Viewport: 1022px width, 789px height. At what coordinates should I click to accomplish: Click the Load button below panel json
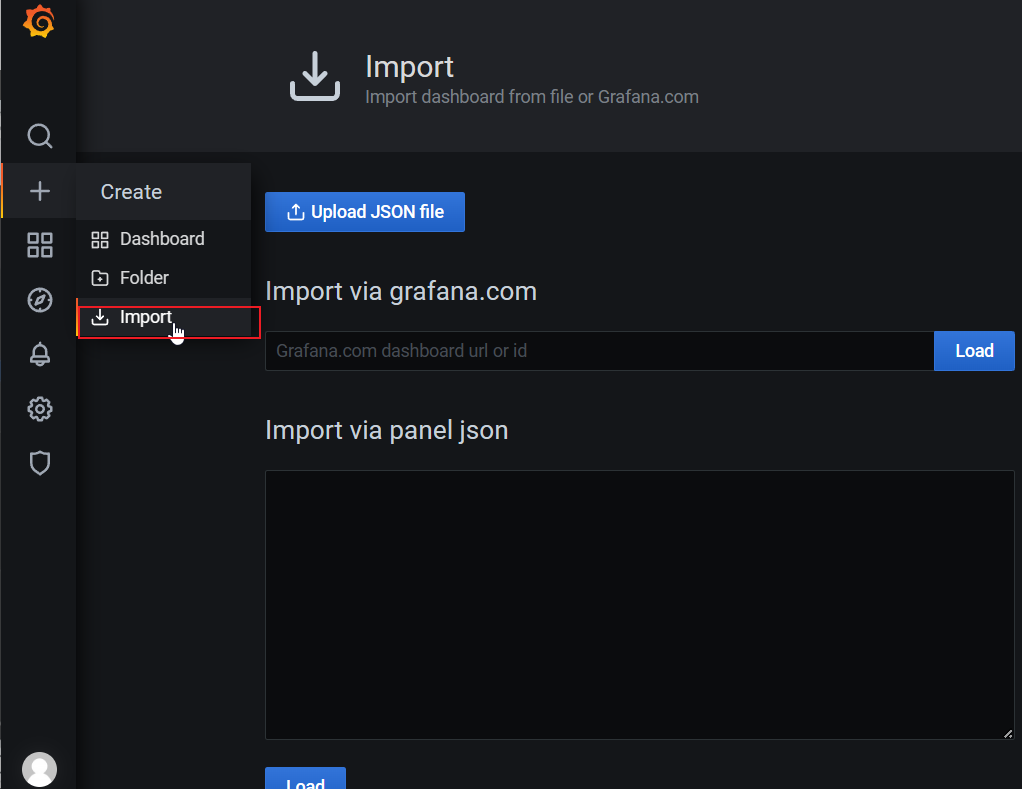click(305, 779)
